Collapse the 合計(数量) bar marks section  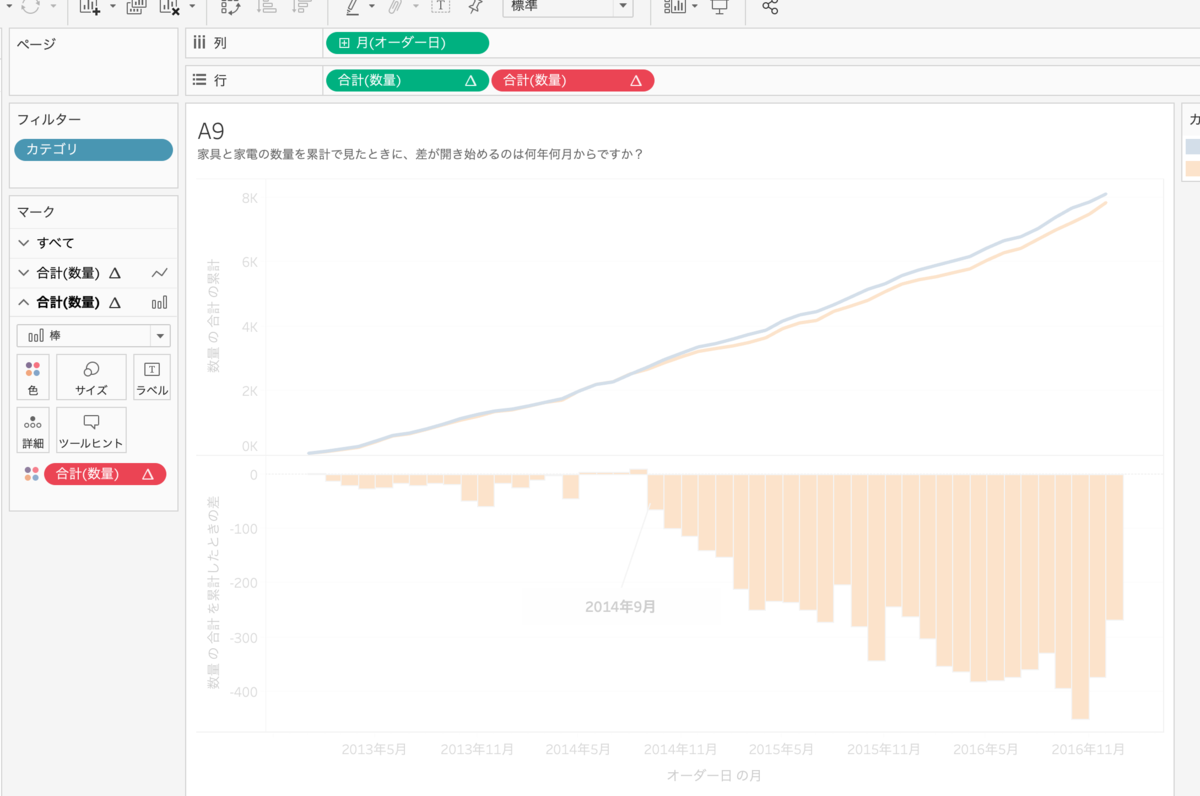[24, 302]
